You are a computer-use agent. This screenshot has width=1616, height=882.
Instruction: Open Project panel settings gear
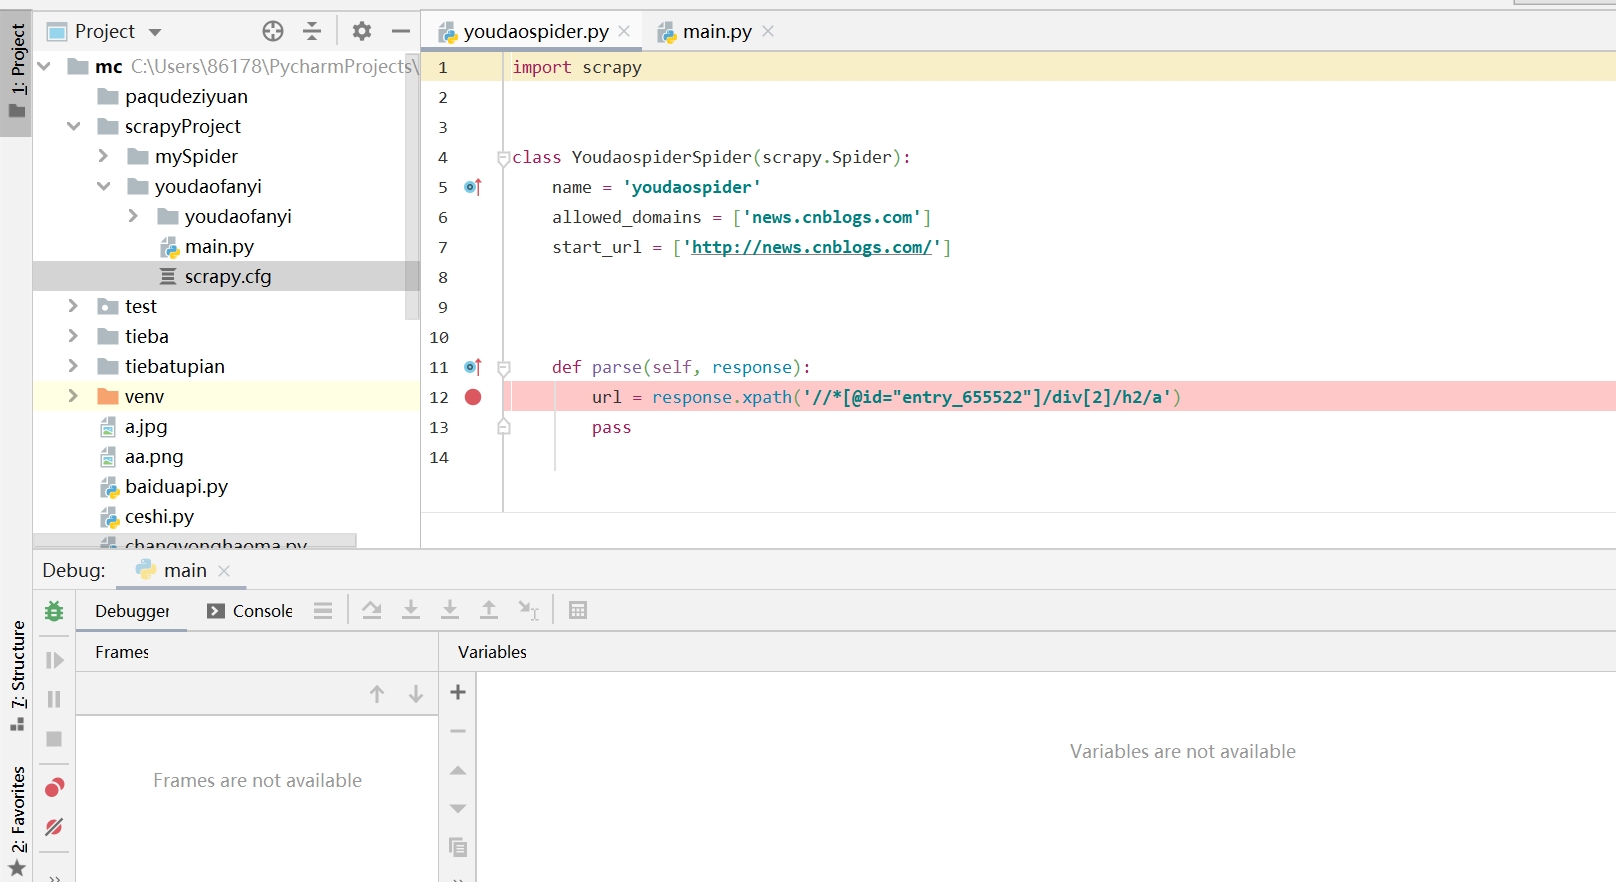pyautogui.click(x=362, y=31)
